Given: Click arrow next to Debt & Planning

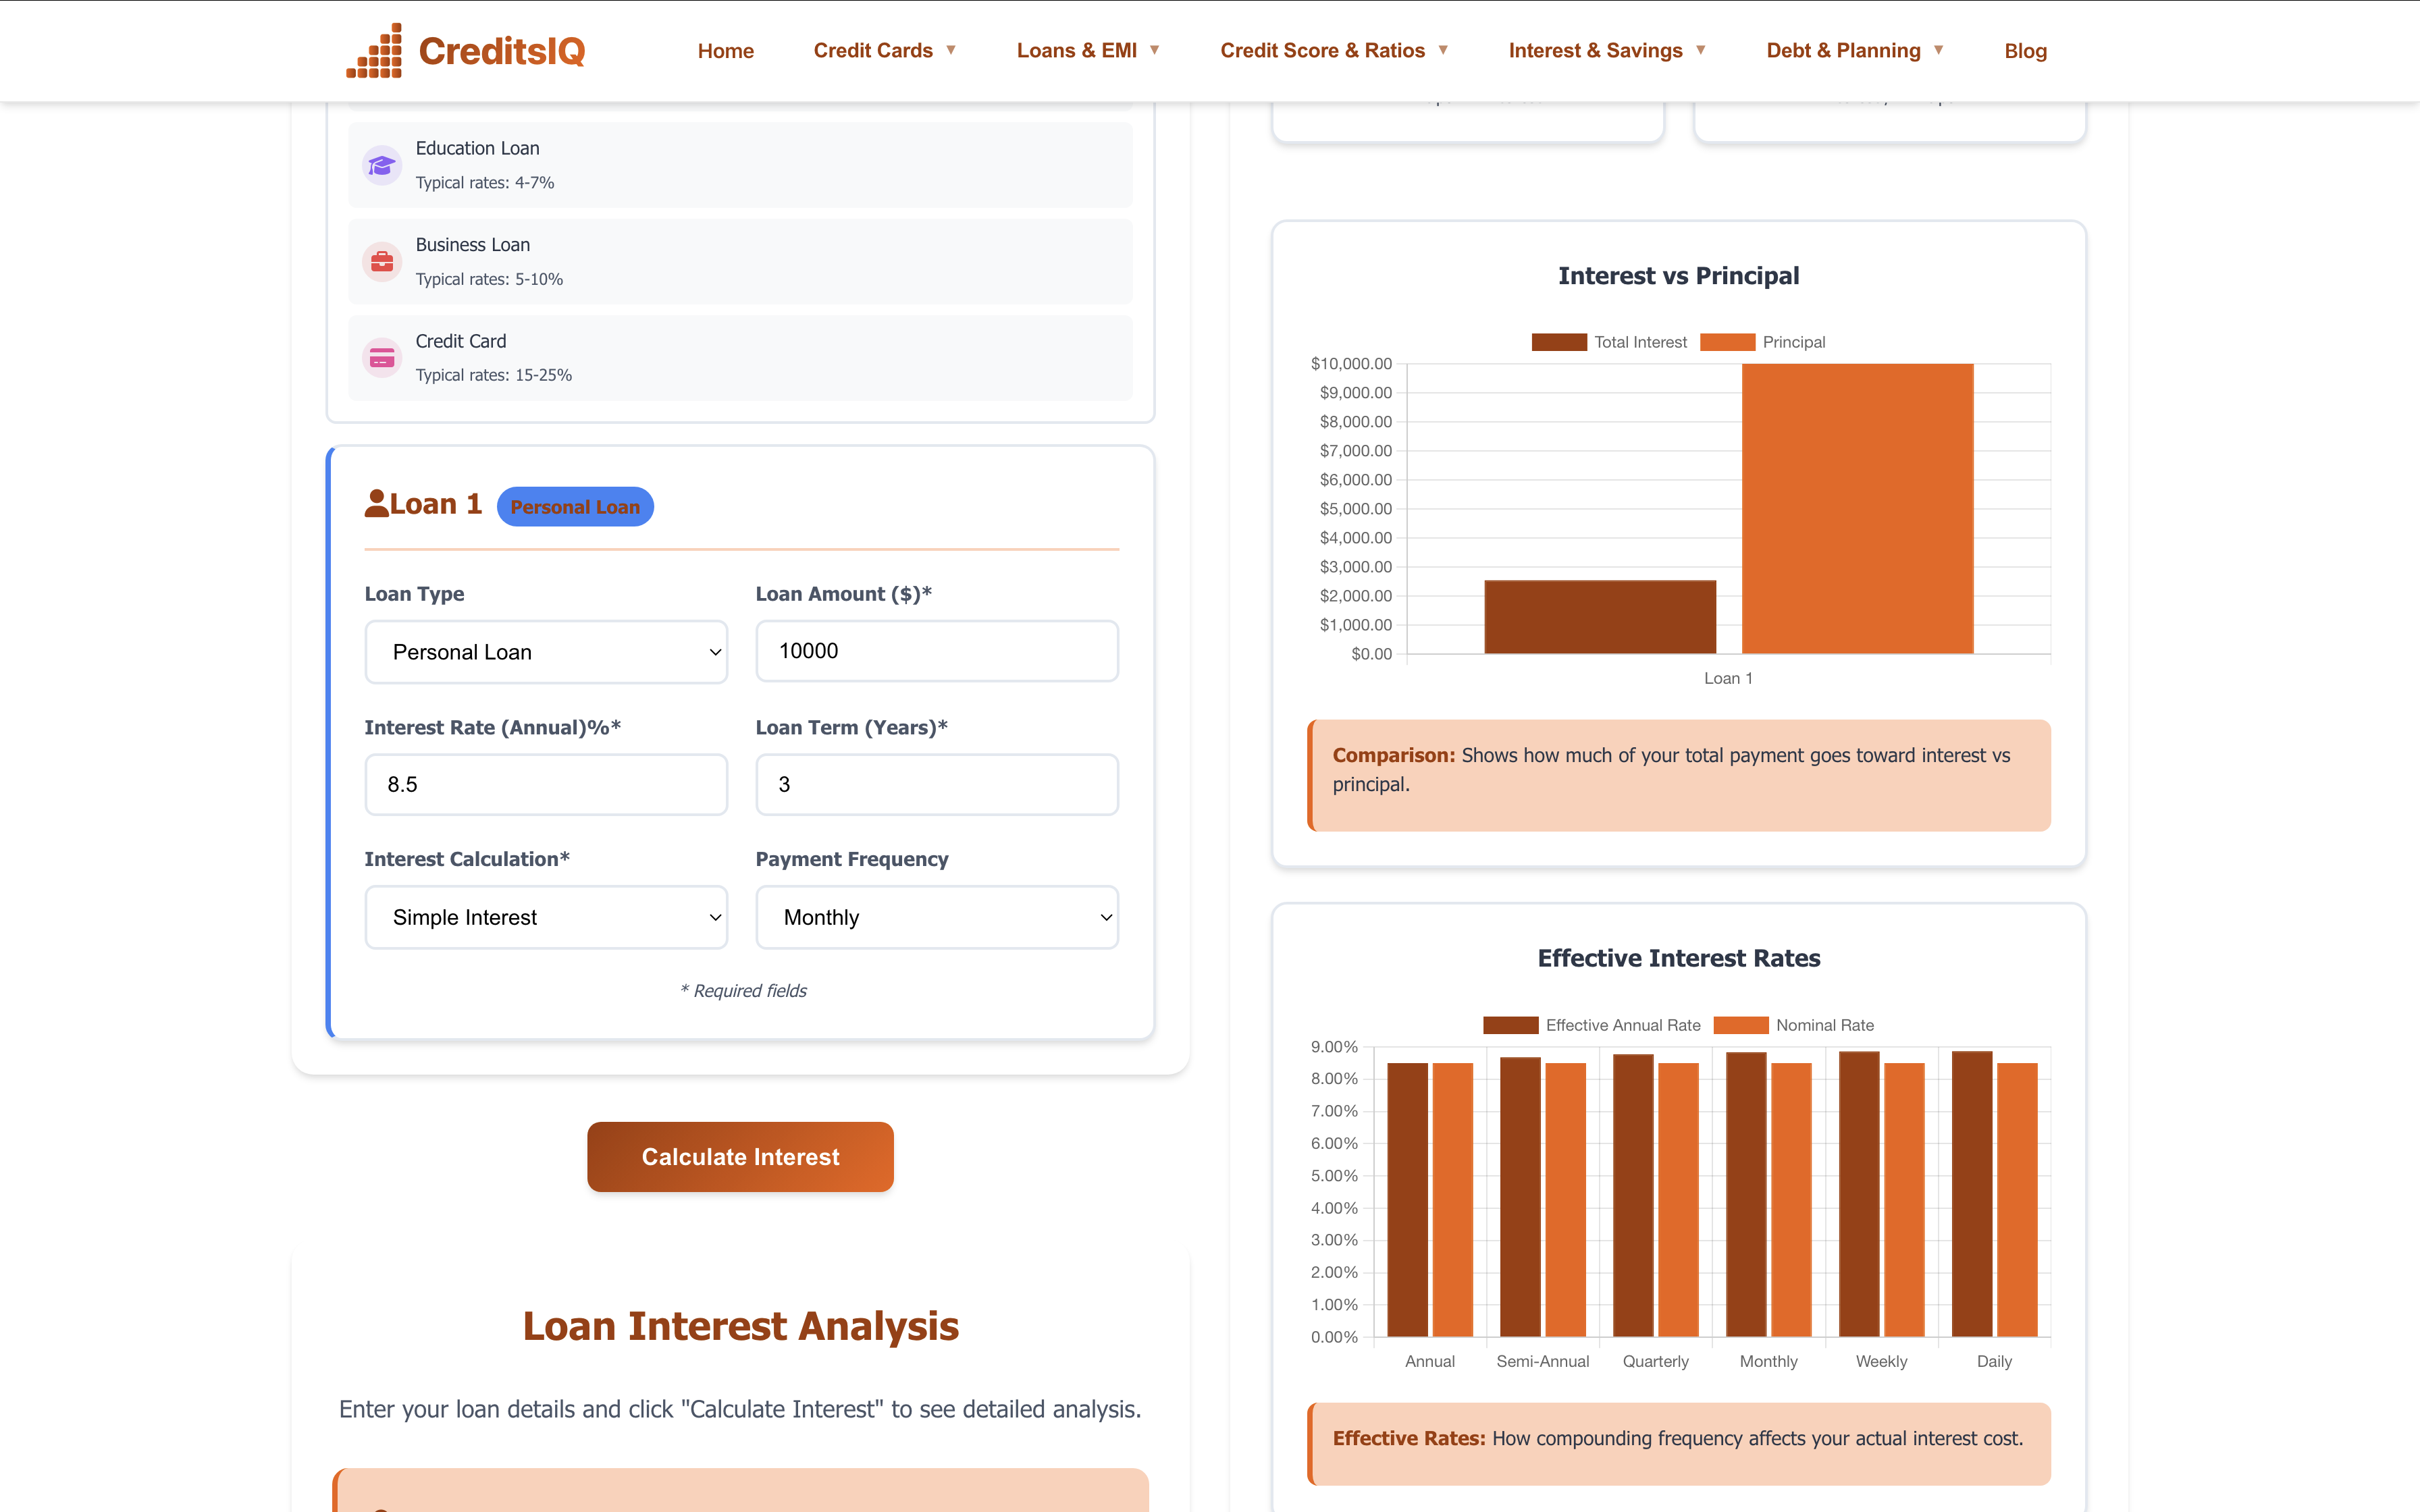Looking at the screenshot, I should click(1938, 50).
